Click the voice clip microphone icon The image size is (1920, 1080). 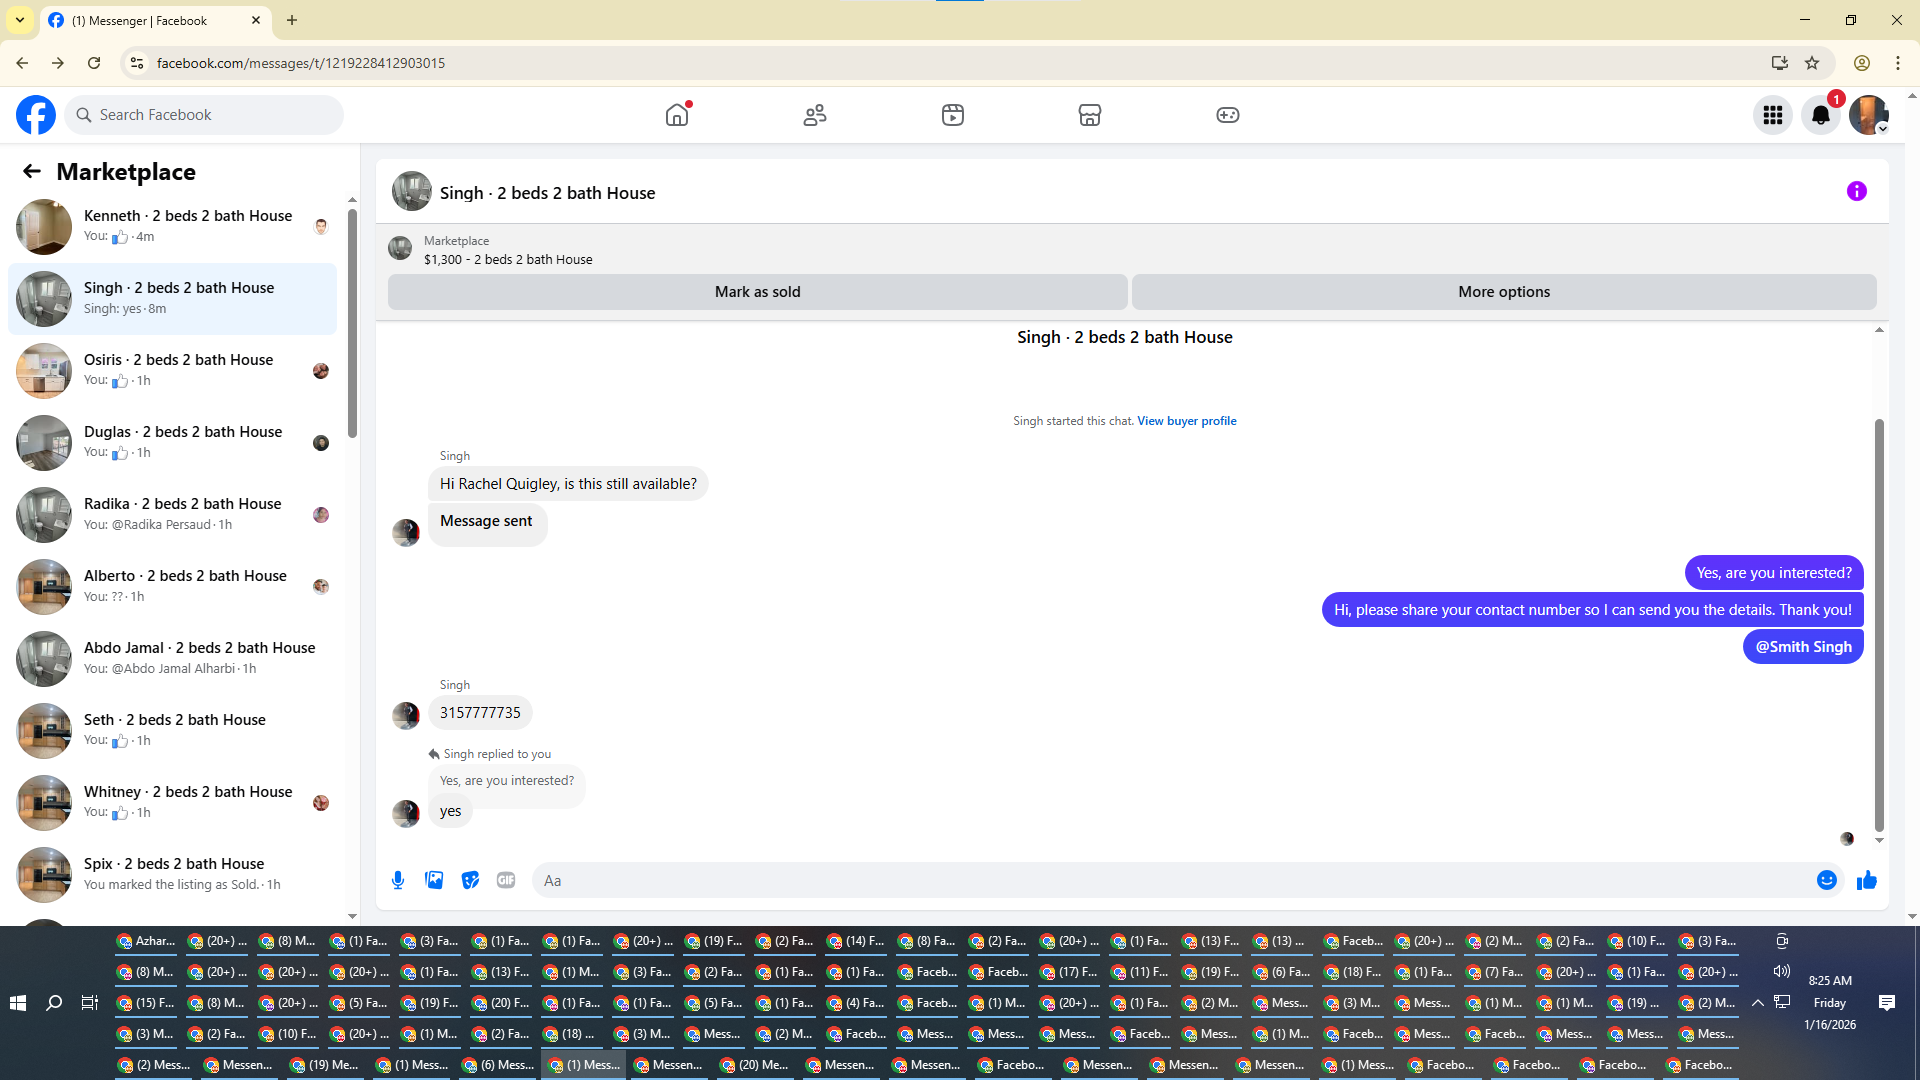[398, 880]
